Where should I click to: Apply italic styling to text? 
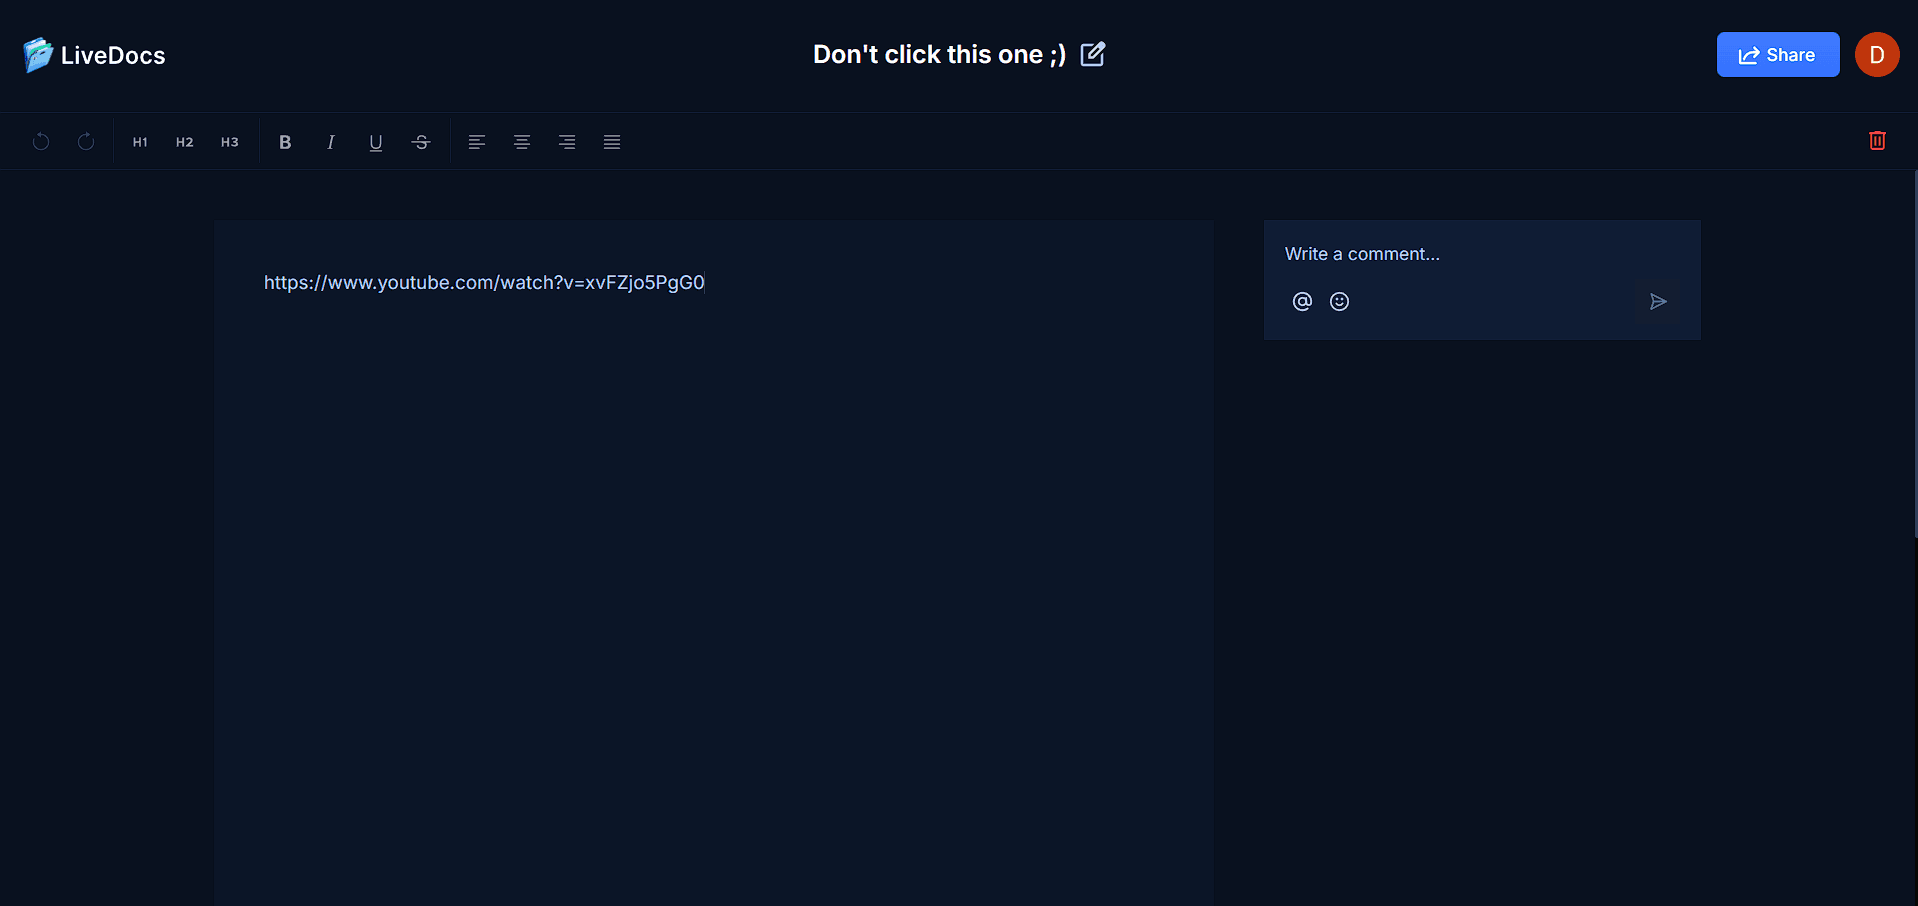point(330,141)
